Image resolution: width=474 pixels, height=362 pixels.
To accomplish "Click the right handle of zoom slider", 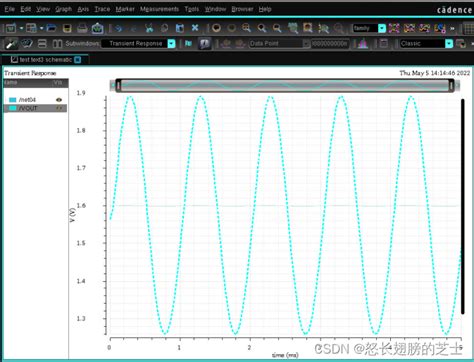I will [451, 86].
